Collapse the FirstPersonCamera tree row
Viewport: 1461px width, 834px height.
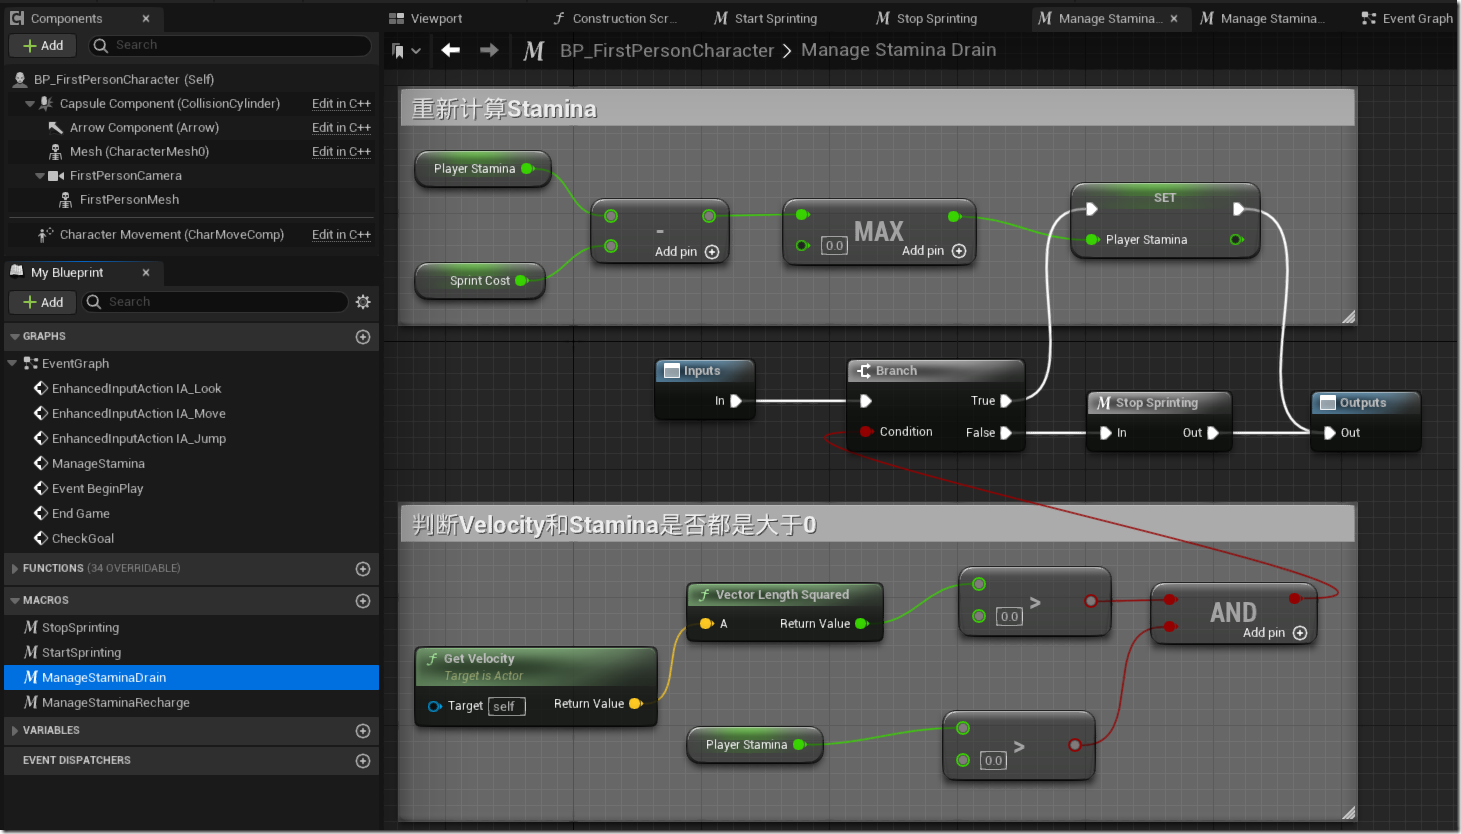pyautogui.click(x=40, y=176)
